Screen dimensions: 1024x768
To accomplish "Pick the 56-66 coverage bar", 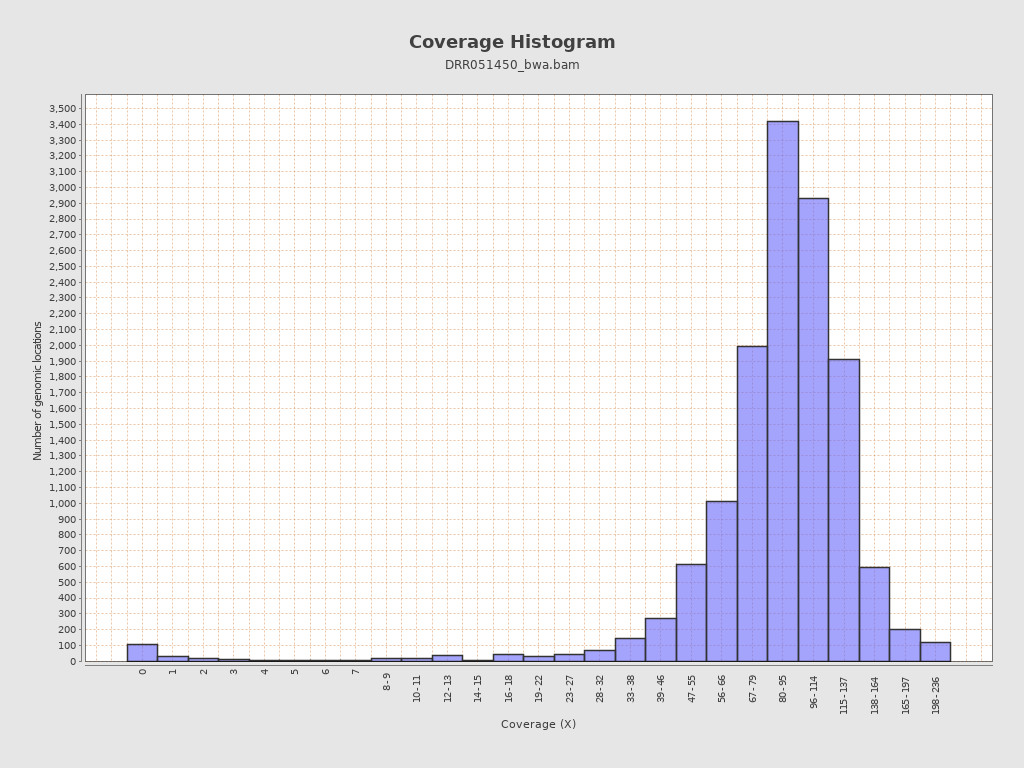I will click(722, 581).
